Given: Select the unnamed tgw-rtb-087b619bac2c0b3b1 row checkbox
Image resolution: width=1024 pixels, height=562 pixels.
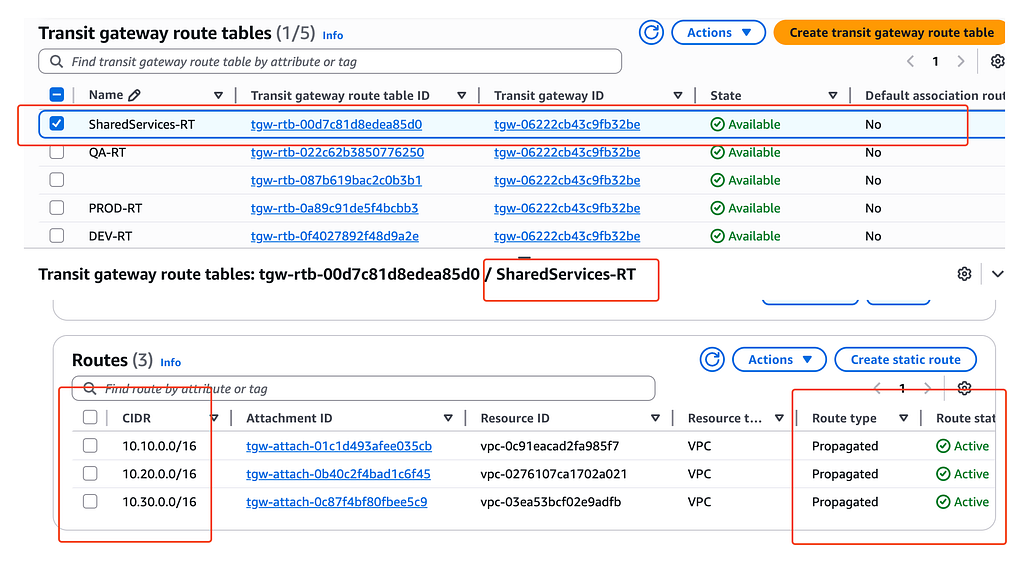Looking at the screenshot, I should (x=57, y=180).
